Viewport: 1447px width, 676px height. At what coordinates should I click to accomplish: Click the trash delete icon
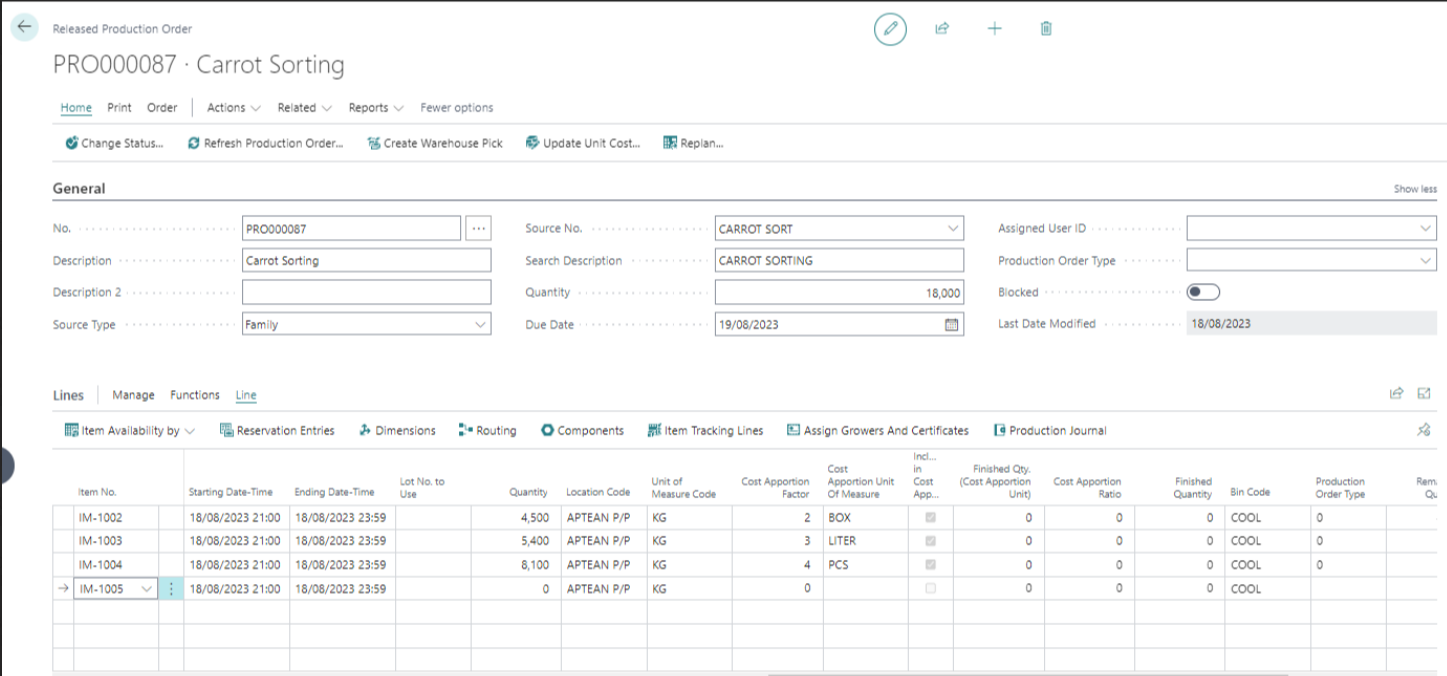[x=1046, y=29]
